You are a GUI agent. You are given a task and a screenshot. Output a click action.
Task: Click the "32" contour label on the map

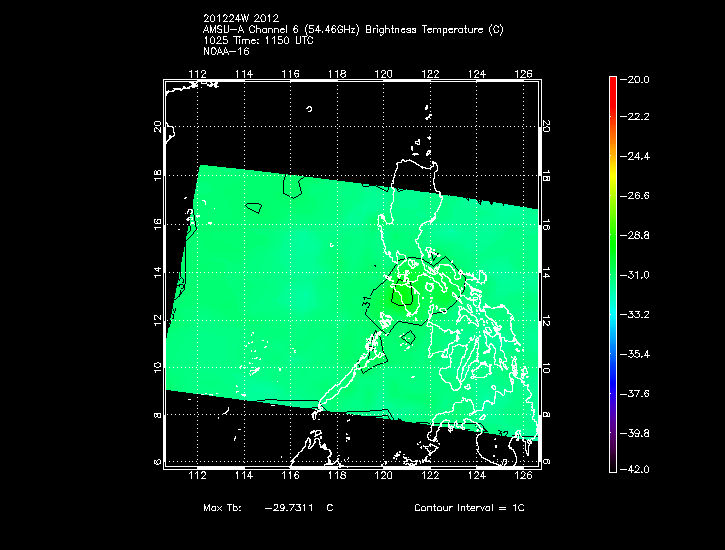[x=503, y=434]
